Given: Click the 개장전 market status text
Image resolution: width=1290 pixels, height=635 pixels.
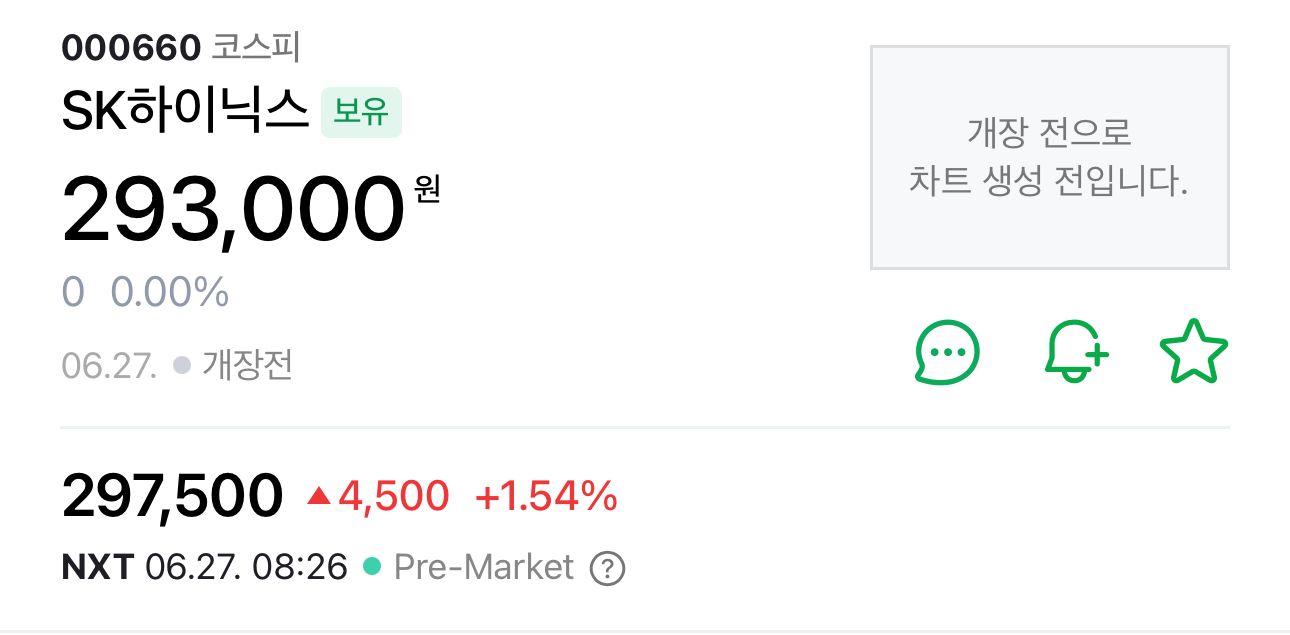Looking at the screenshot, I should (247, 365).
